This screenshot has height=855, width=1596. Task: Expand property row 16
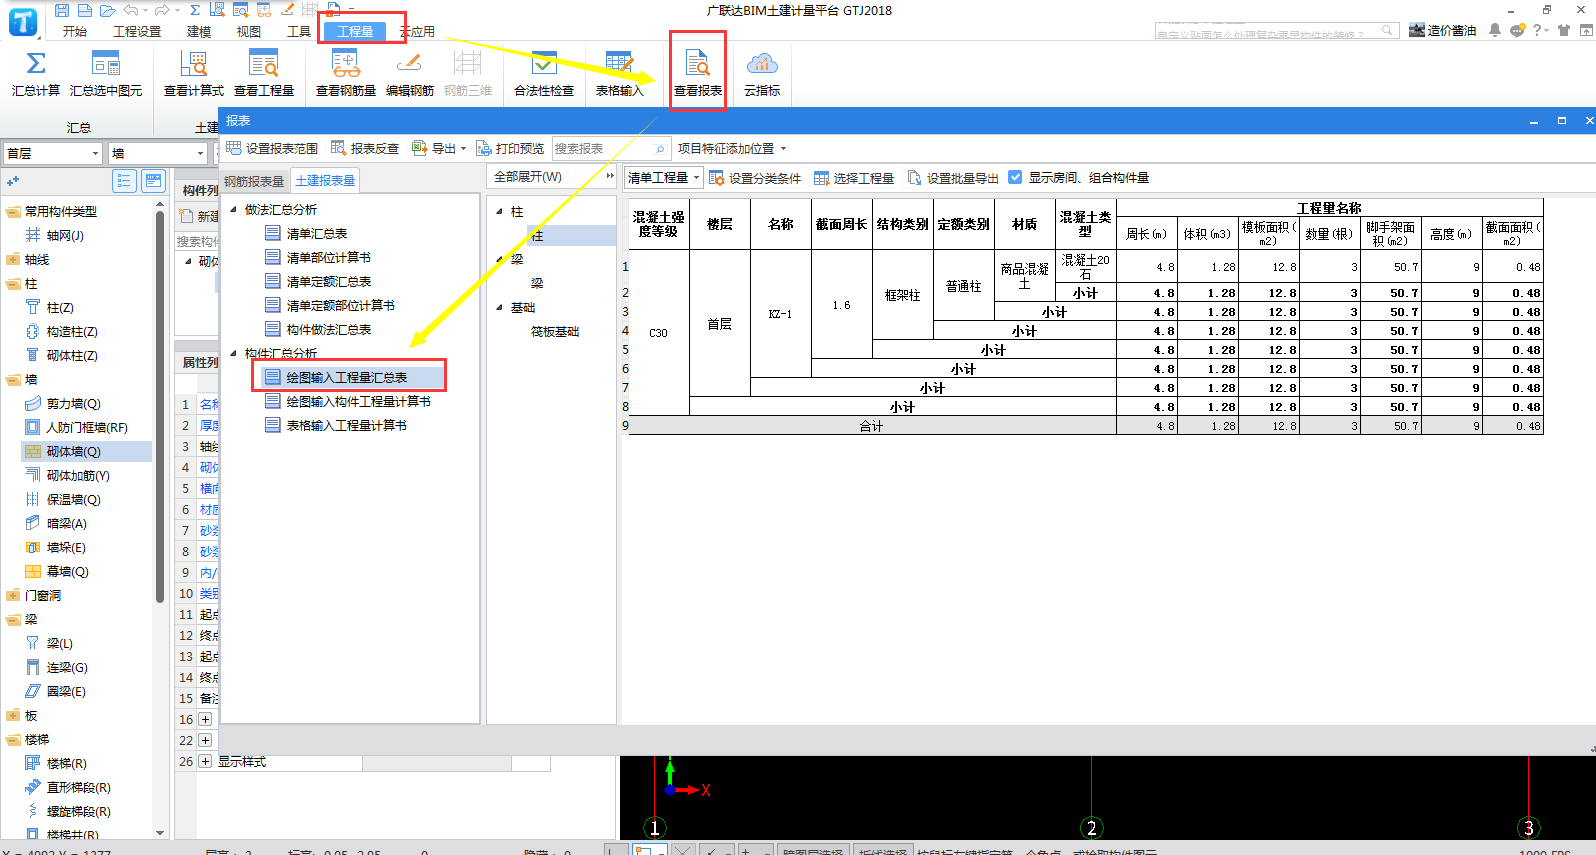(x=205, y=719)
